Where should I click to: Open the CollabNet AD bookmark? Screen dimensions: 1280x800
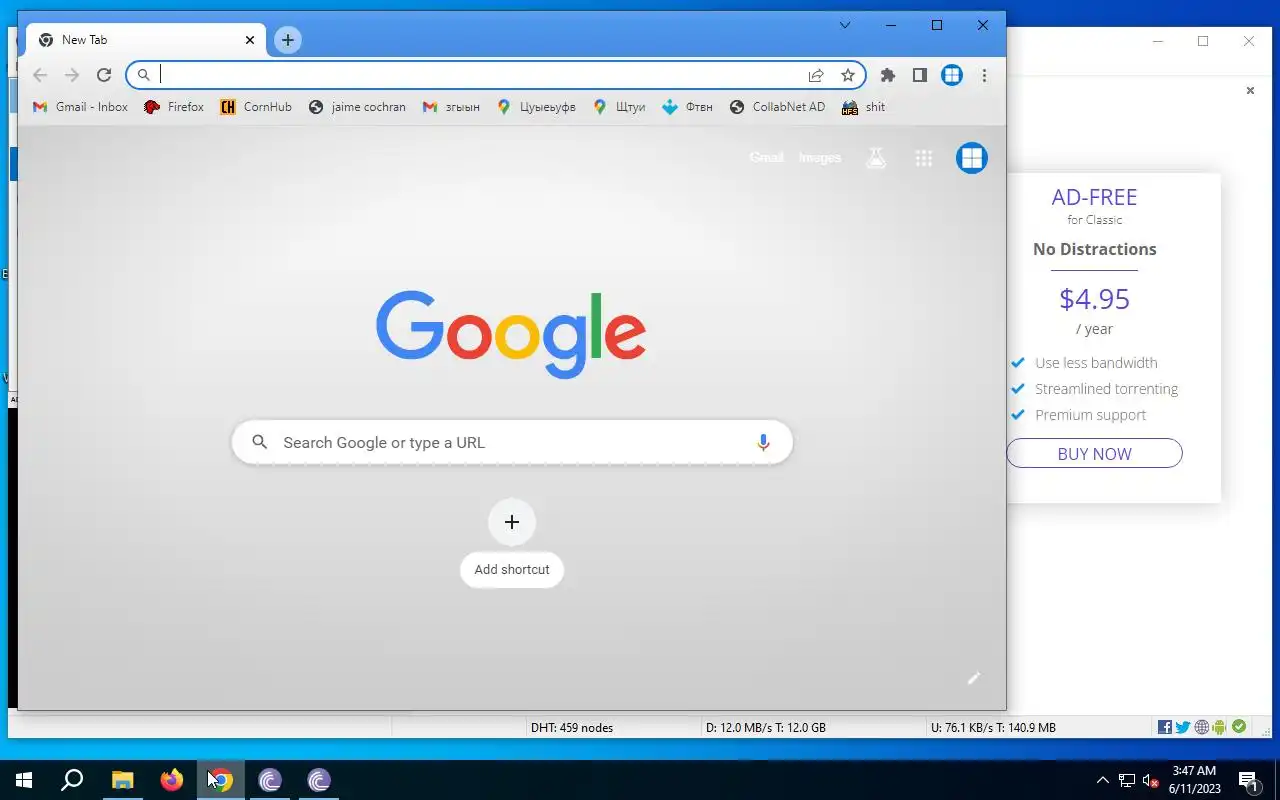[777, 107]
